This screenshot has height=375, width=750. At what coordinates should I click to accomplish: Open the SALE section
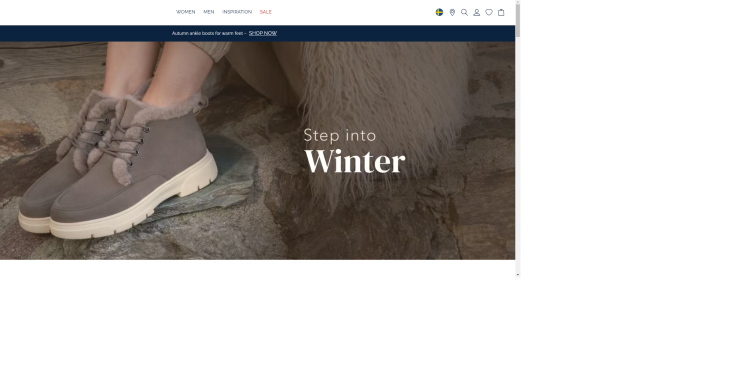click(x=265, y=12)
